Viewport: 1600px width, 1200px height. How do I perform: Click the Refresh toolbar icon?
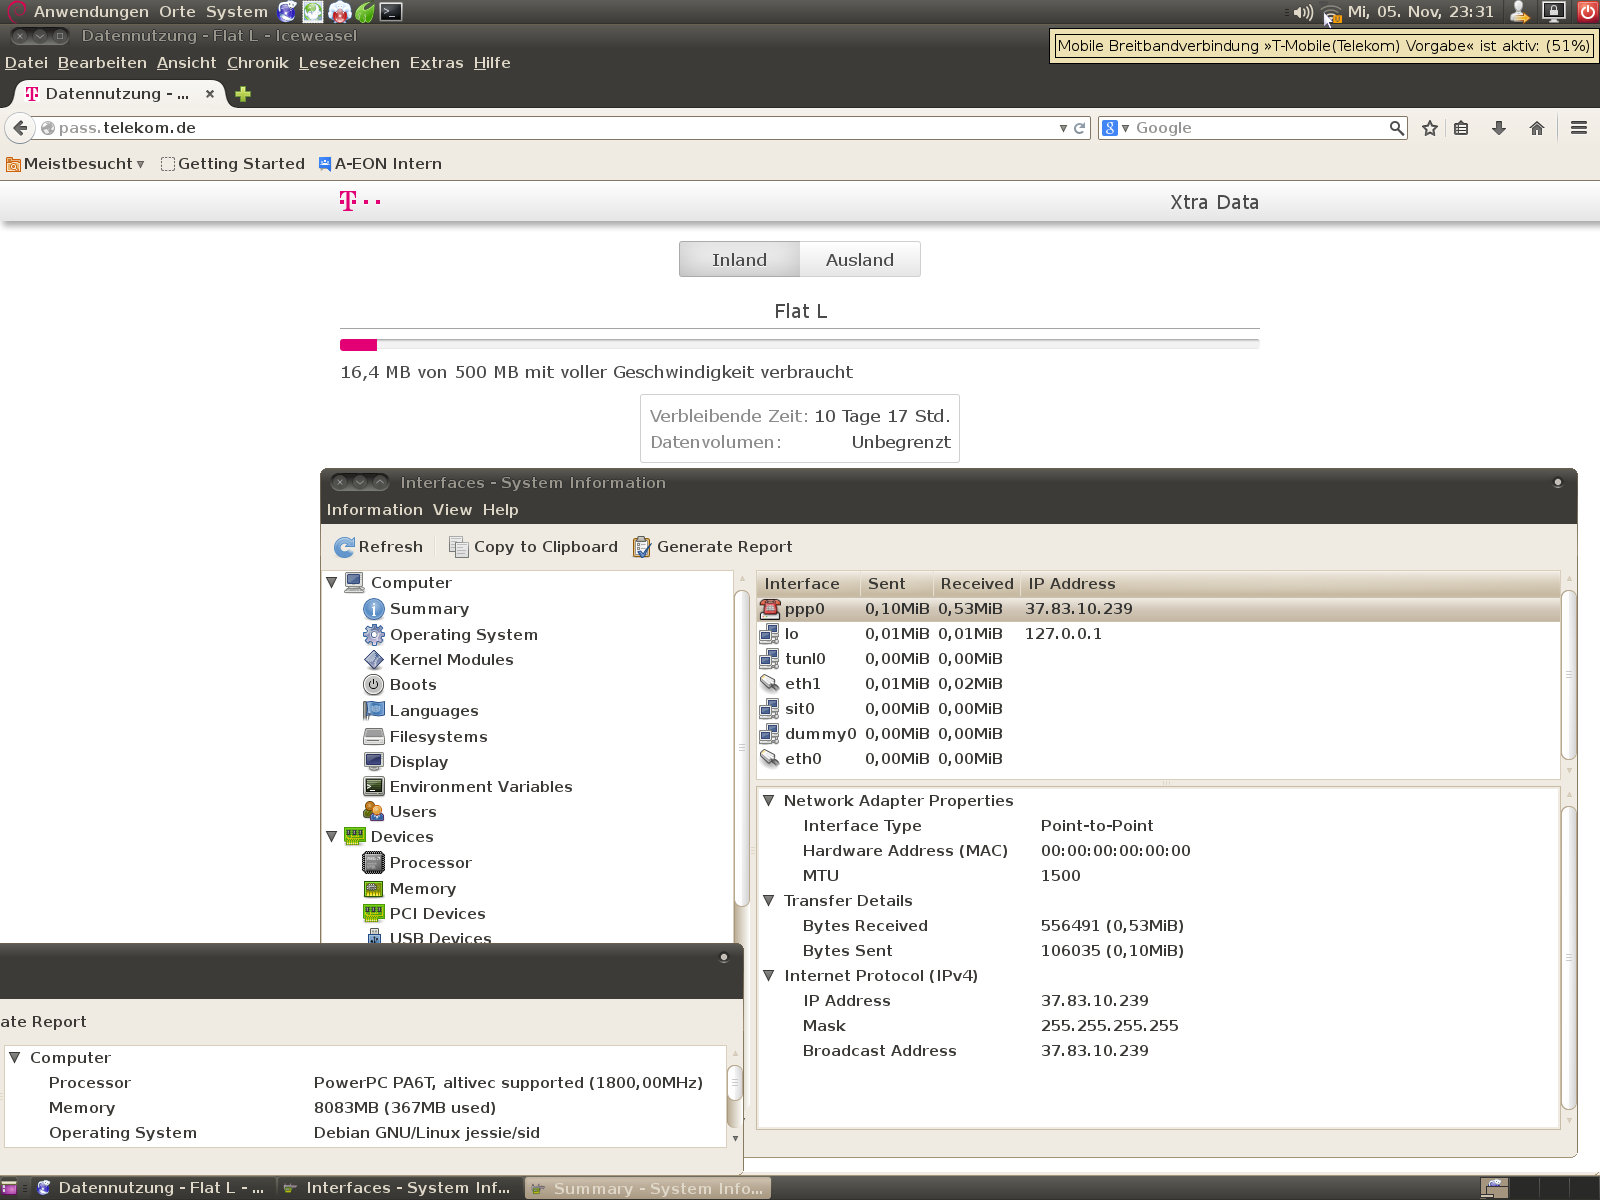[x=344, y=547]
